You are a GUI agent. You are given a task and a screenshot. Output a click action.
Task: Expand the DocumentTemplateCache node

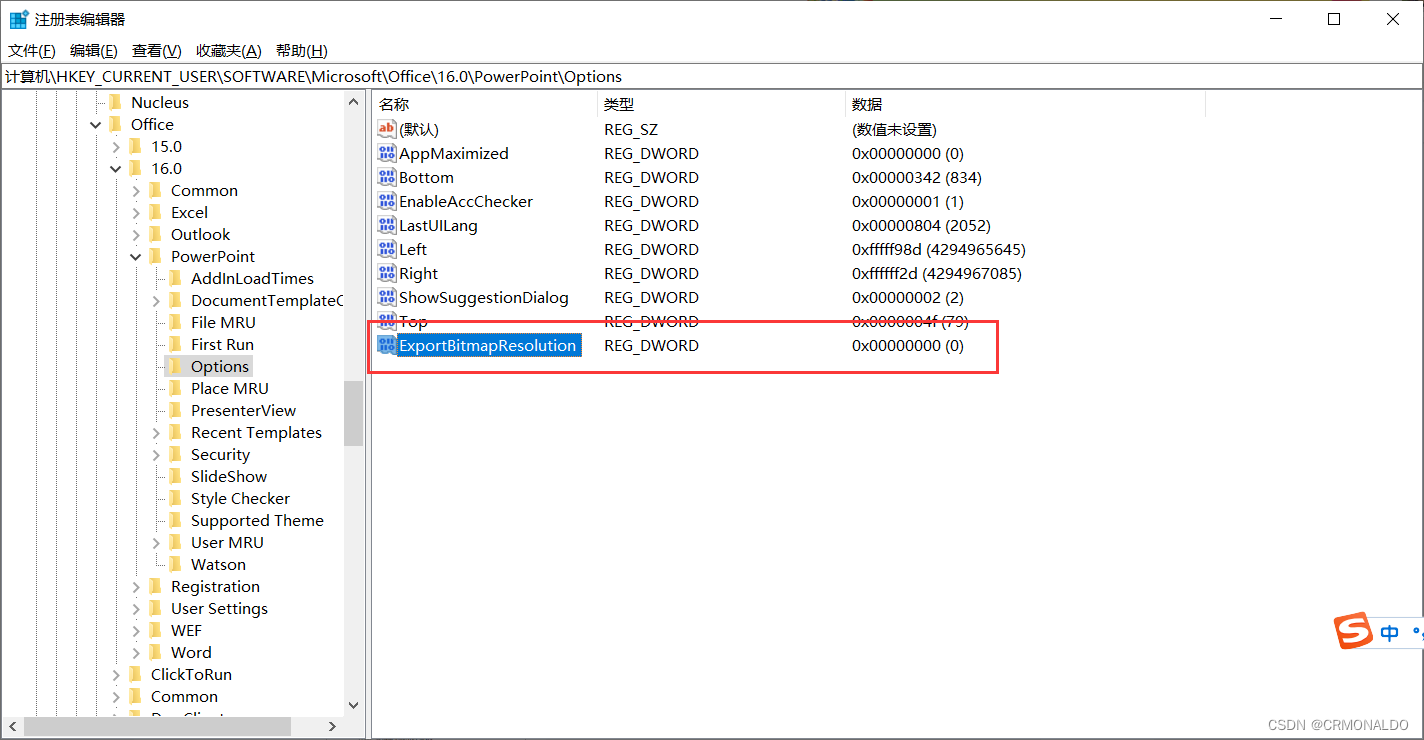tap(156, 301)
